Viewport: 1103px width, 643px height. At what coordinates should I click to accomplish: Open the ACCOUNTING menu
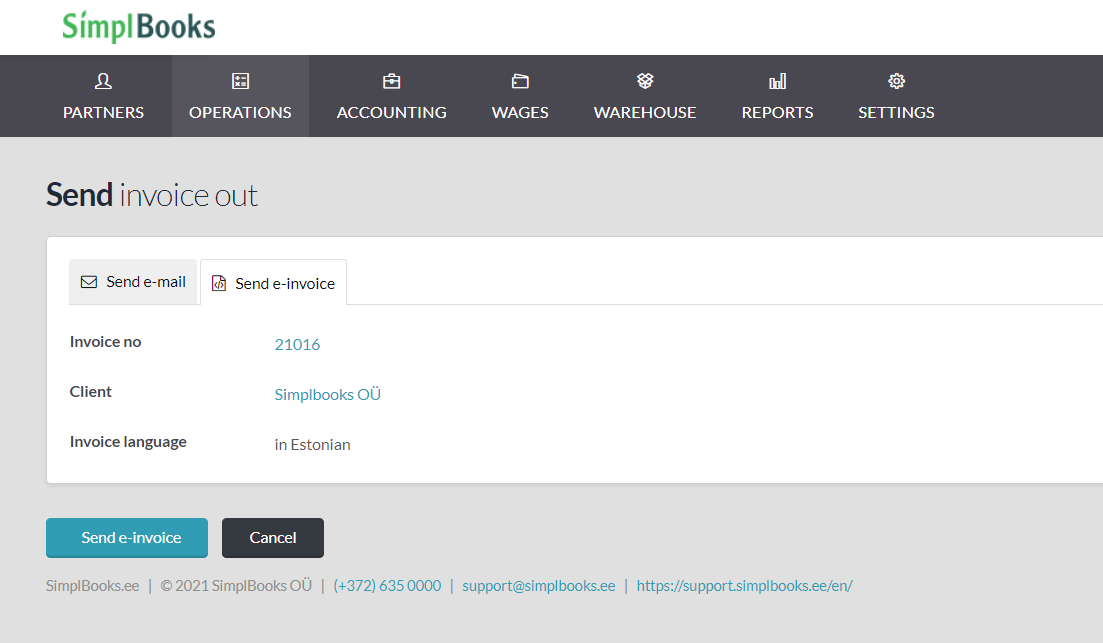tap(392, 96)
